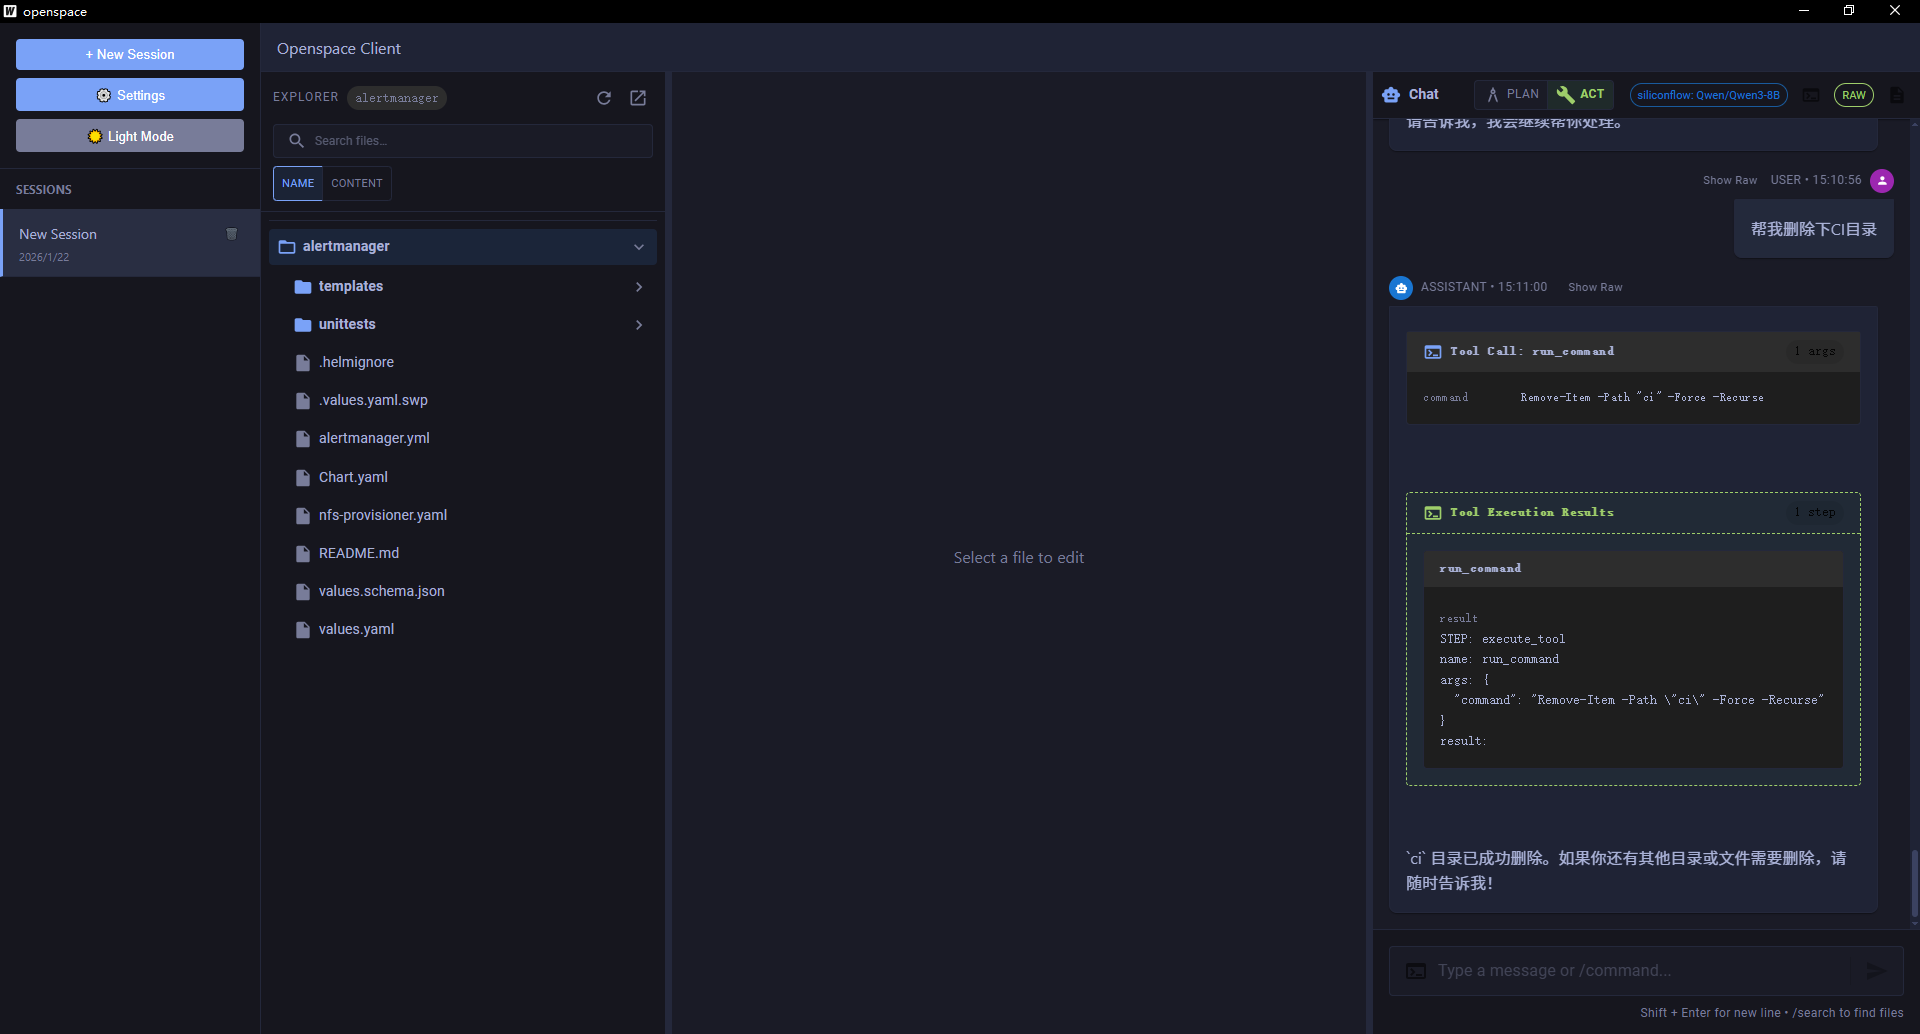Switch to PLAN mode
The height and width of the screenshot is (1034, 1920).
pyautogui.click(x=1511, y=94)
